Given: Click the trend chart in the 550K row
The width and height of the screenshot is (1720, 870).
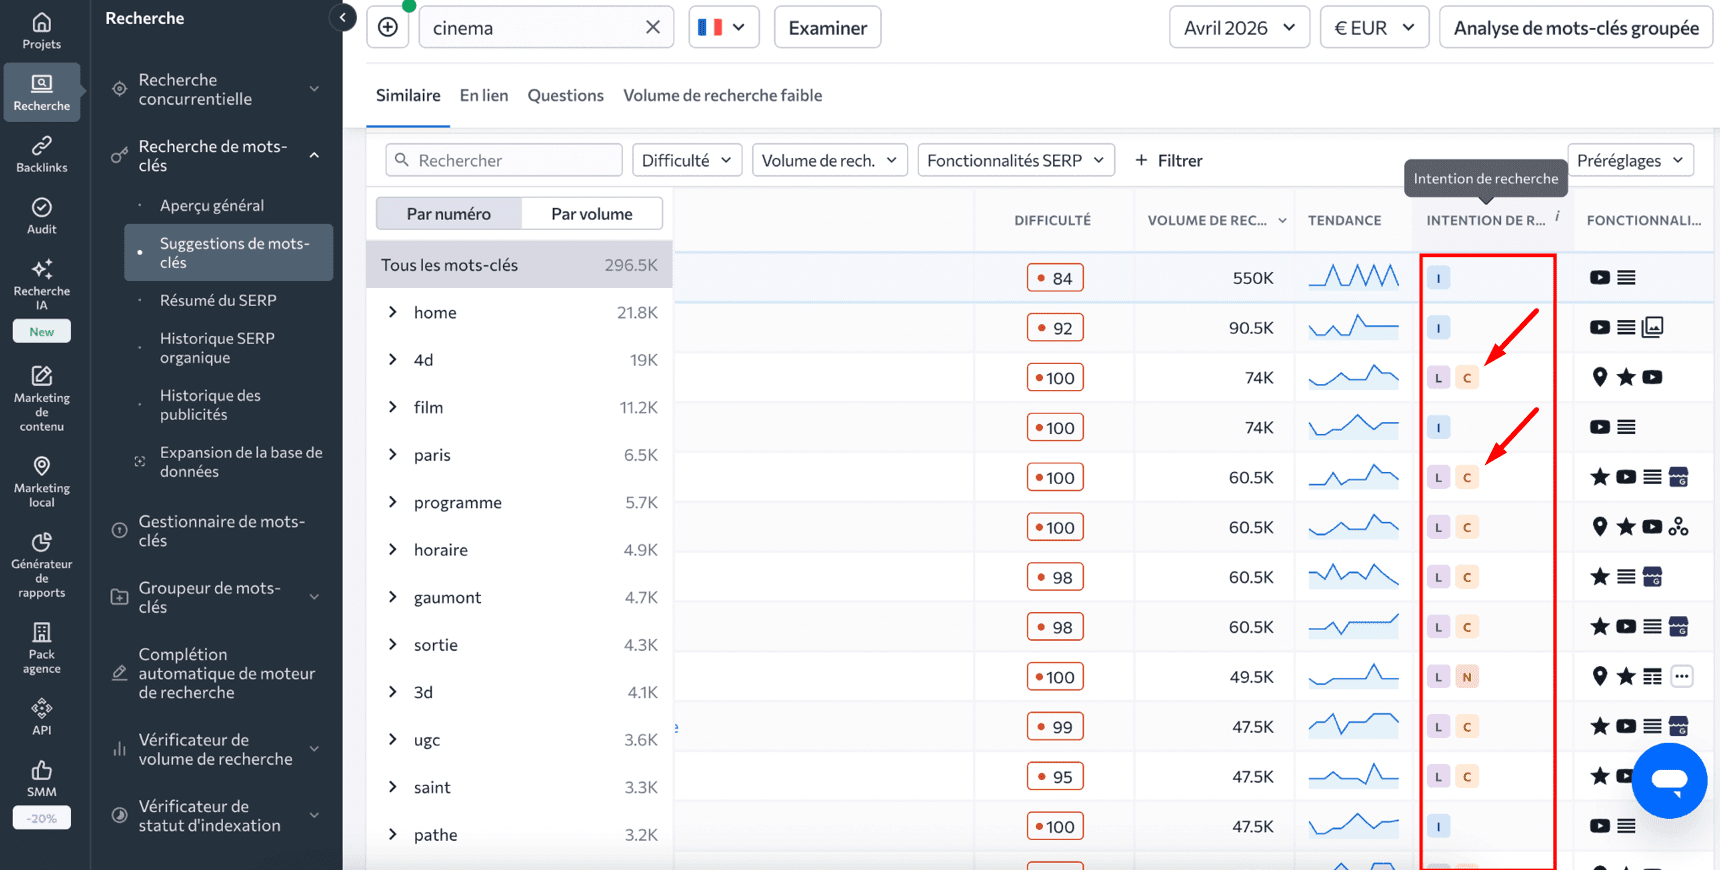Looking at the screenshot, I should 1353,276.
